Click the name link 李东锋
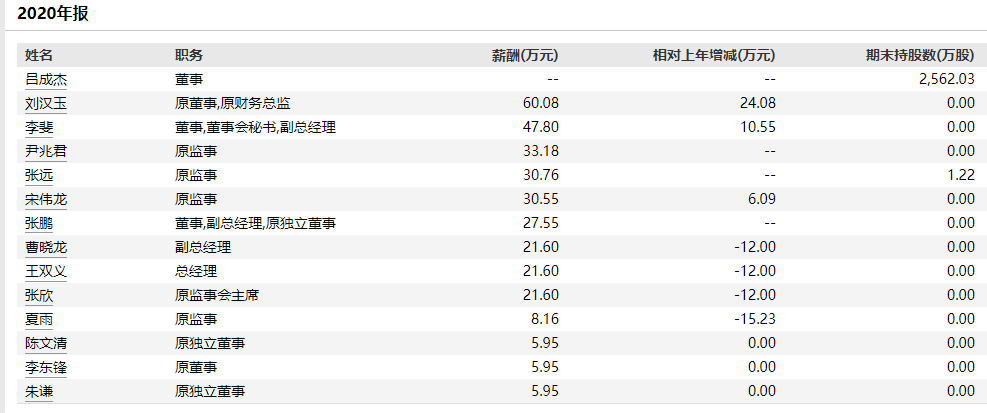 coord(46,367)
